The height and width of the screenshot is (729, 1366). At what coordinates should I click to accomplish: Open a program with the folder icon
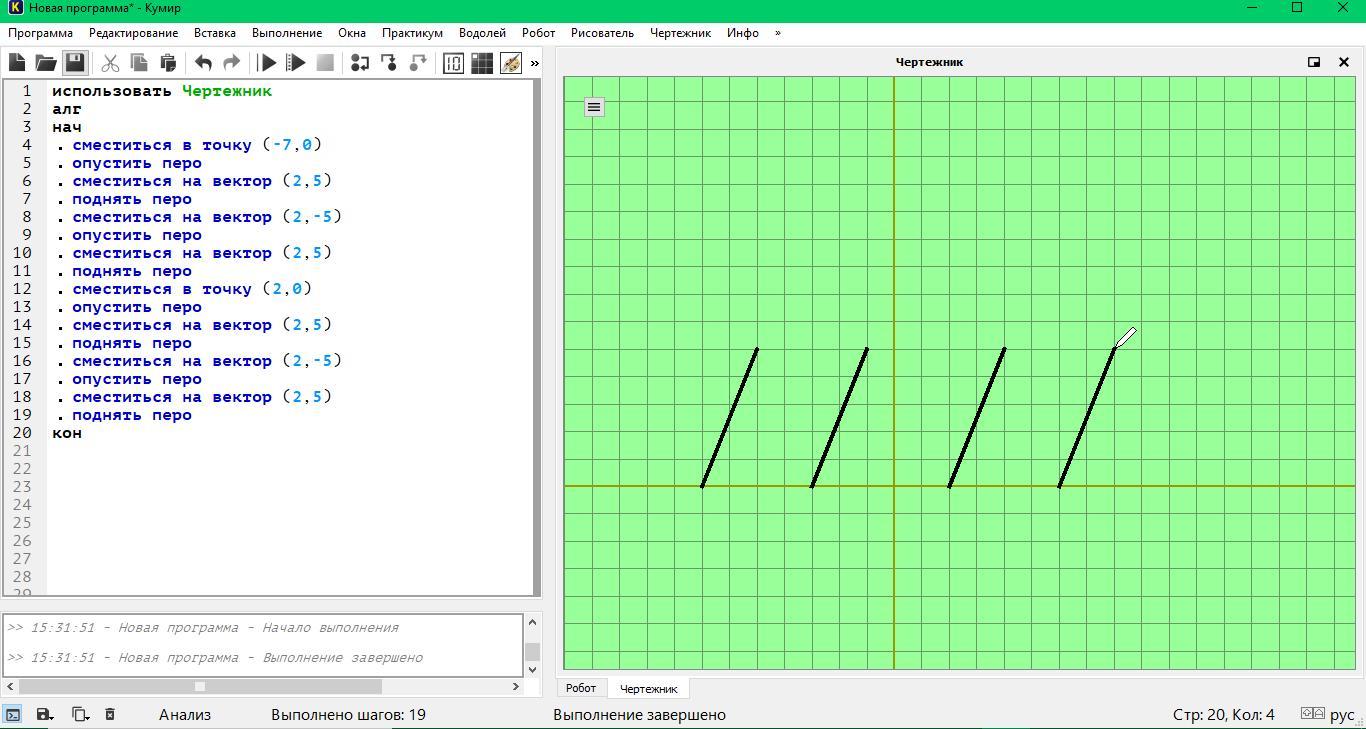tap(46, 63)
